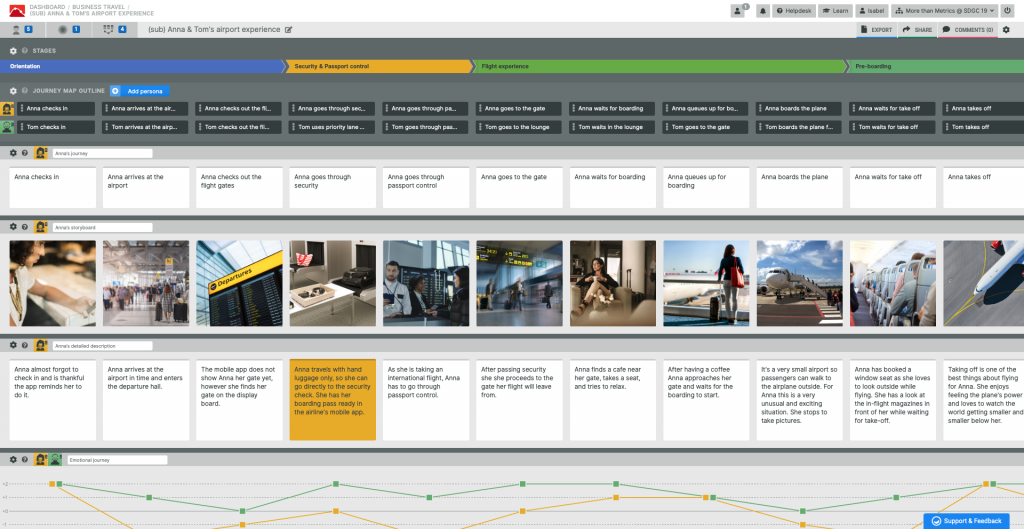Edit the 'Anna's detailed description' title field
This screenshot has height=529, width=1024.
103,345
